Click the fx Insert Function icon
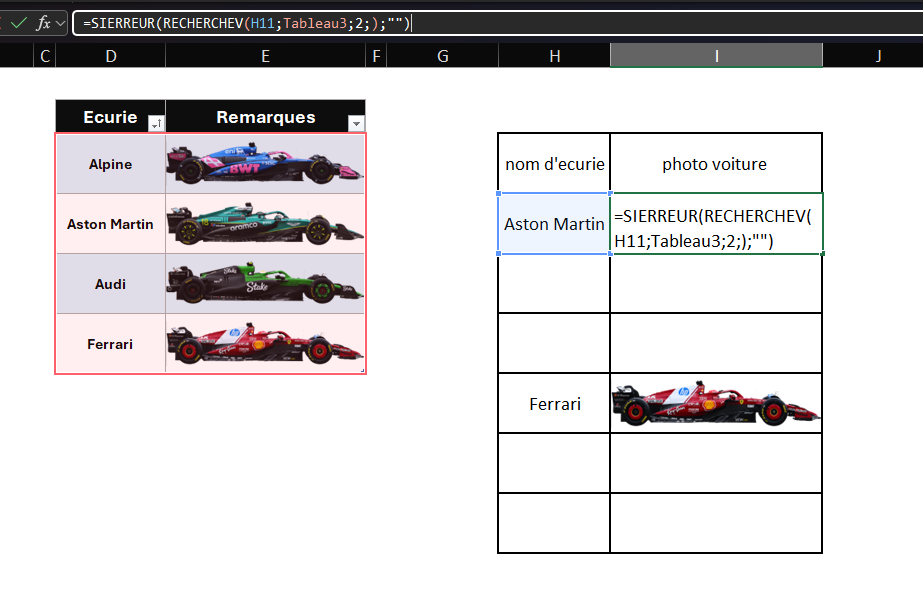The height and width of the screenshot is (599, 923). point(43,23)
